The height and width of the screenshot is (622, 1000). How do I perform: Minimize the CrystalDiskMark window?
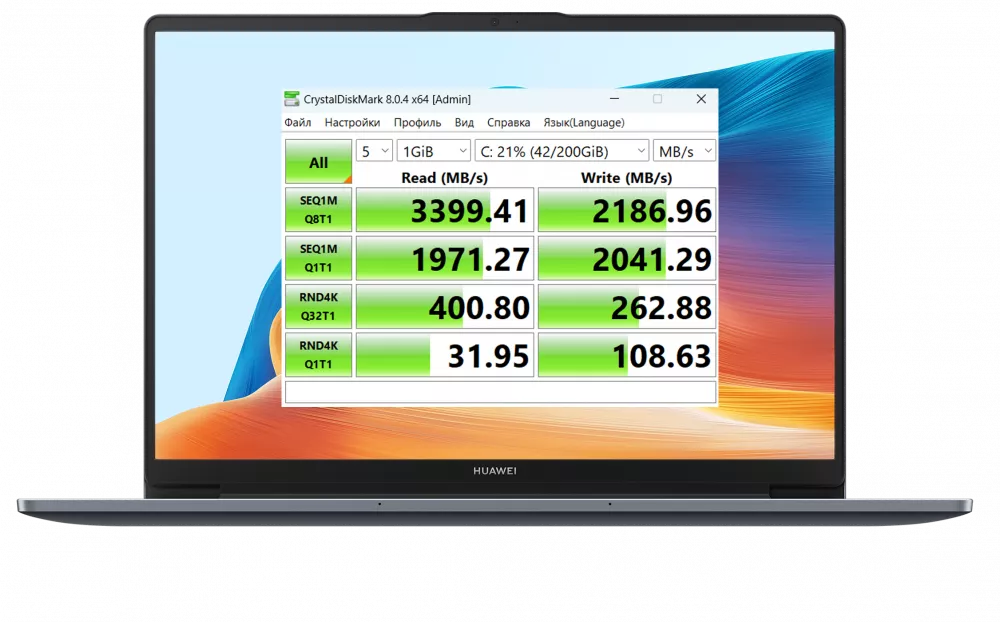click(614, 99)
